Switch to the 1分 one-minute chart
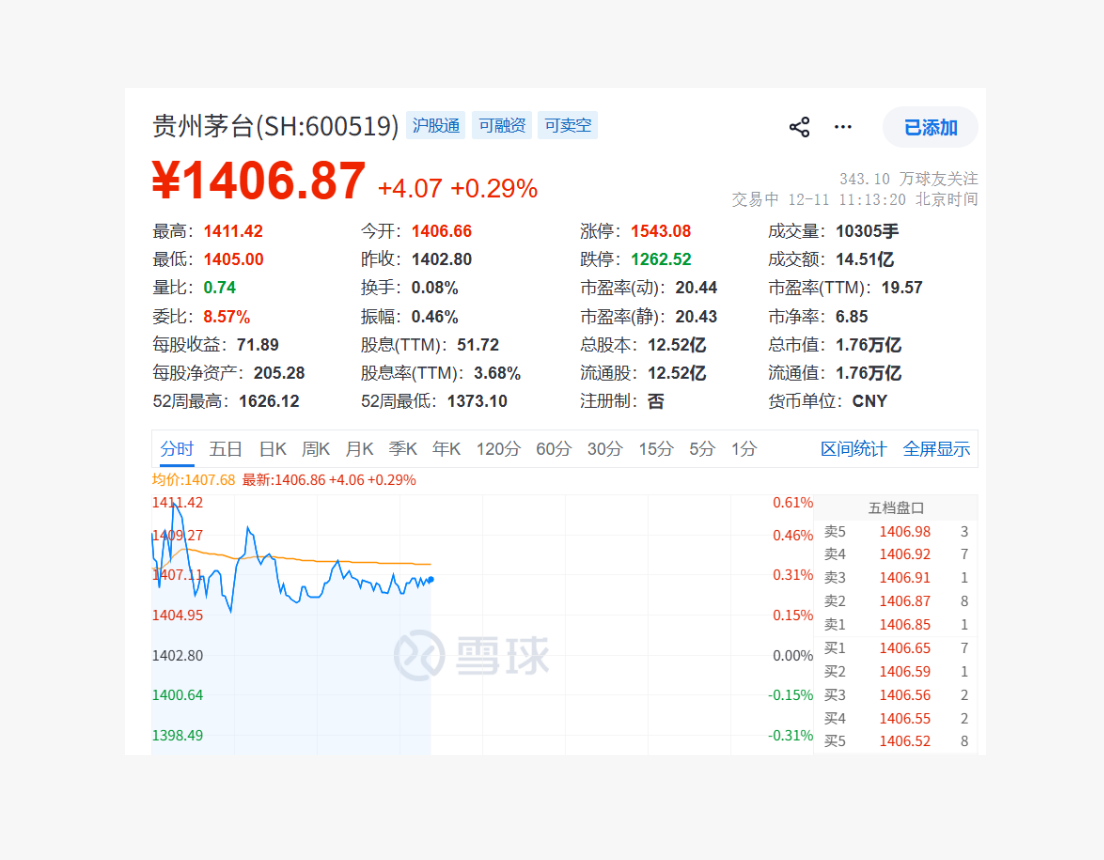Viewport: 1104px width, 860px height. click(x=742, y=449)
